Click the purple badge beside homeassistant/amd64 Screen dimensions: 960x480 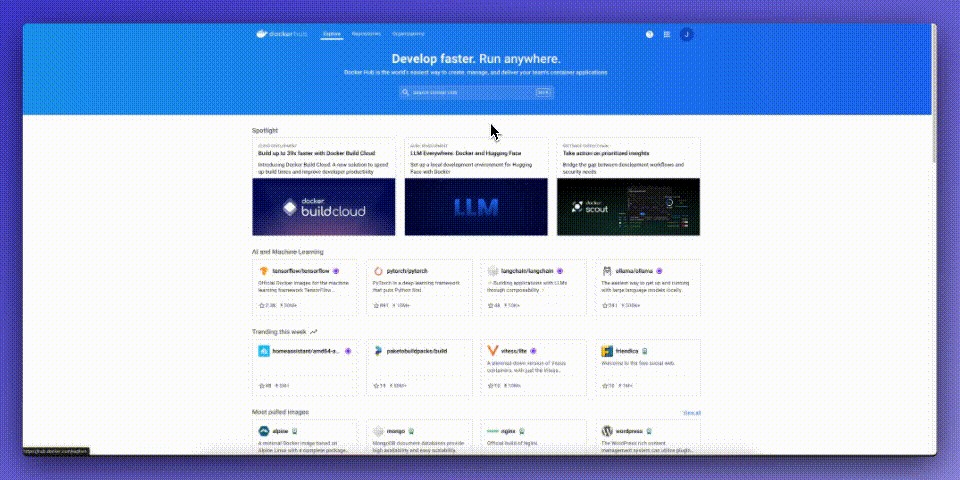[x=348, y=351]
